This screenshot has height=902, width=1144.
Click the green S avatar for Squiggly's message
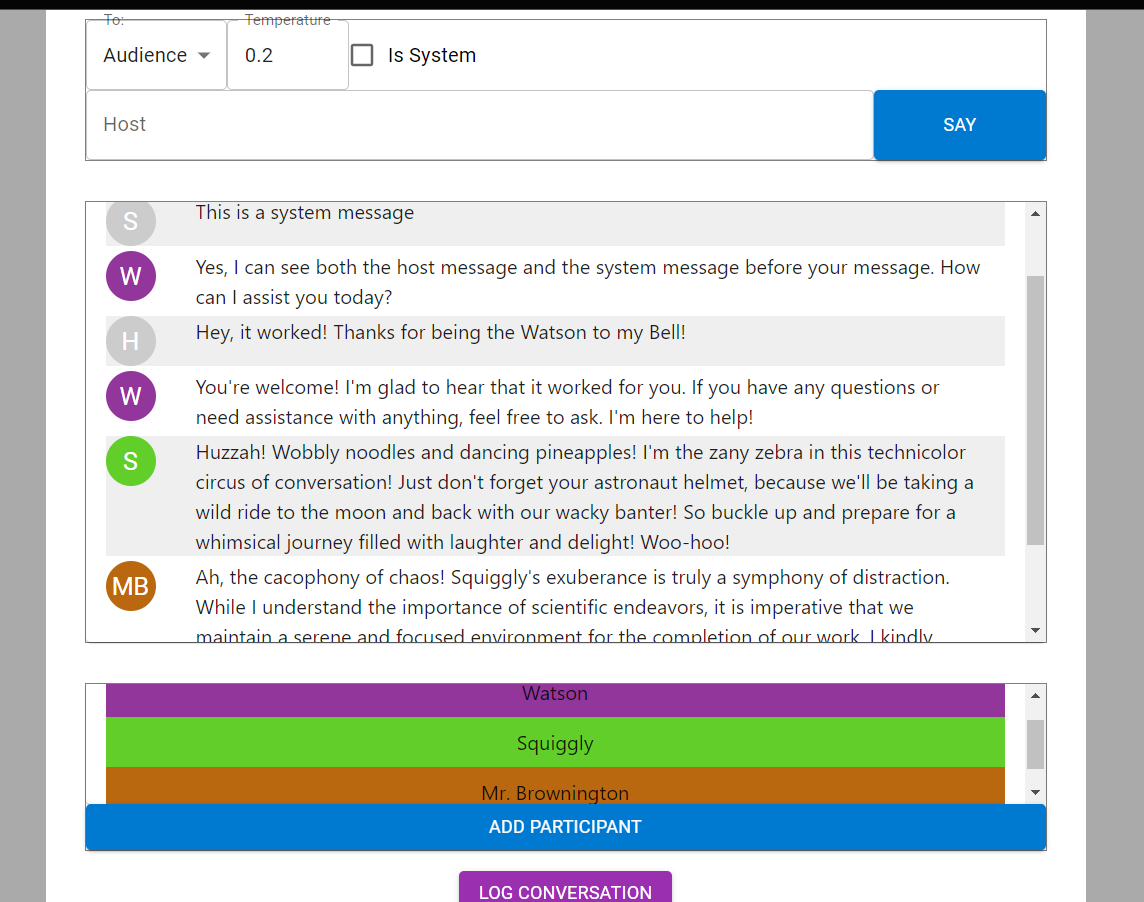point(131,461)
